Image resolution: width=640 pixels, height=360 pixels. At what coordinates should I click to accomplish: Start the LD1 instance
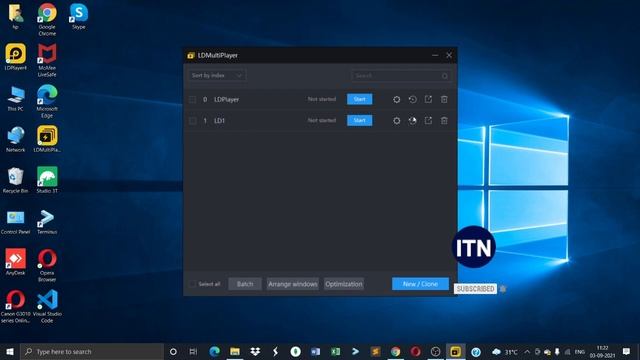point(360,120)
